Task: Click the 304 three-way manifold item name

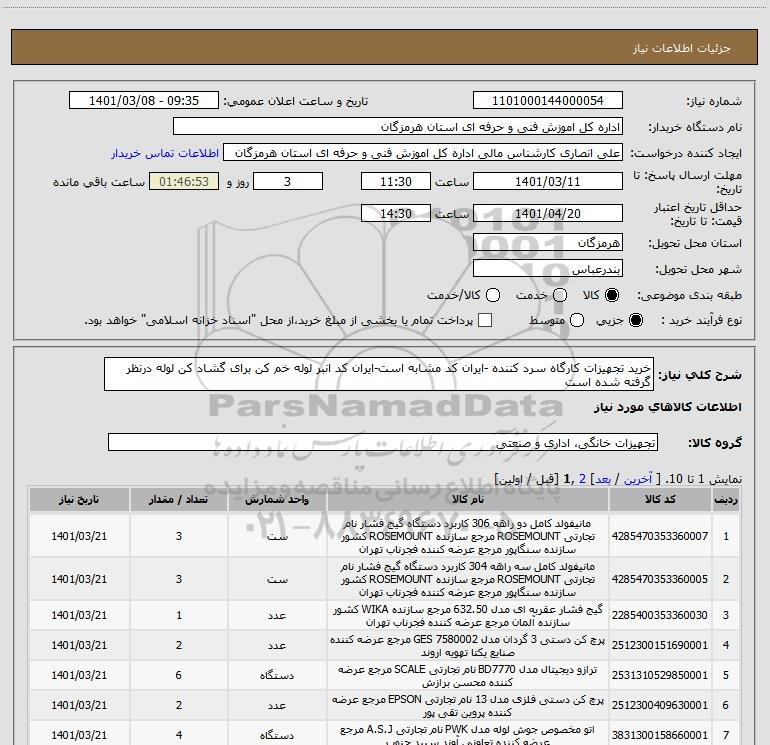Action: [468, 579]
